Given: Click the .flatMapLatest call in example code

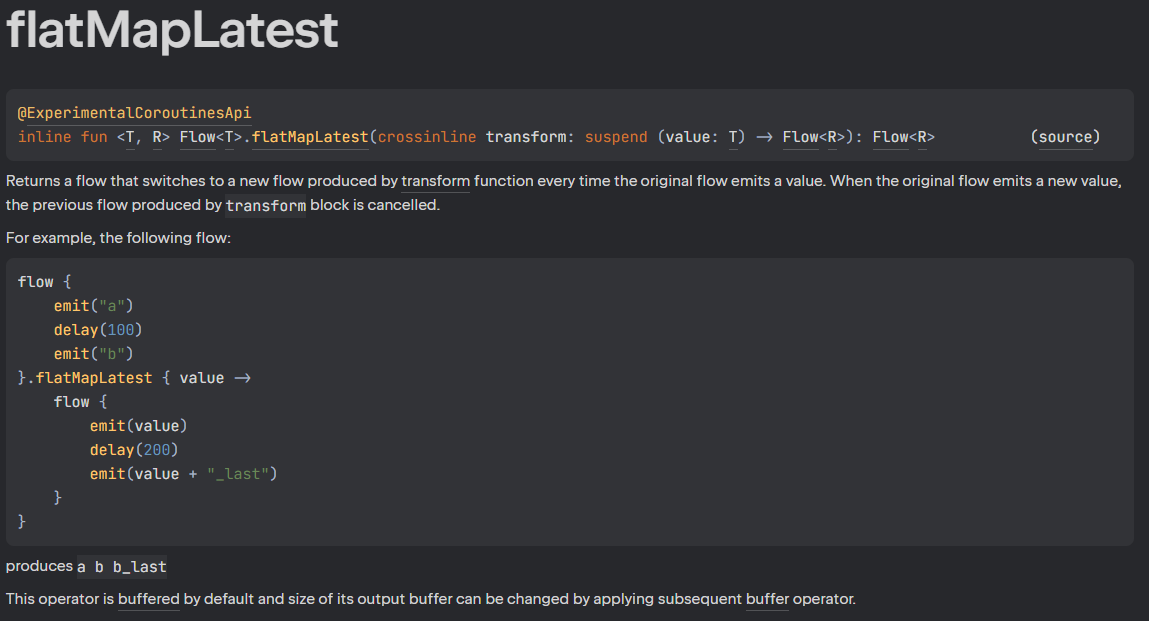Looking at the screenshot, I should click(x=94, y=378).
